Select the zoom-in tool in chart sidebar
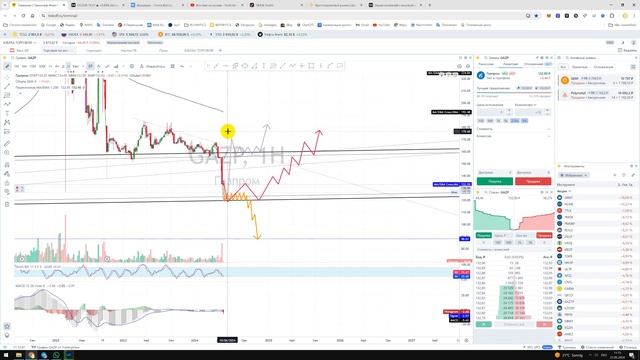Image resolution: width=640 pixels, height=360 pixels. 7,153
